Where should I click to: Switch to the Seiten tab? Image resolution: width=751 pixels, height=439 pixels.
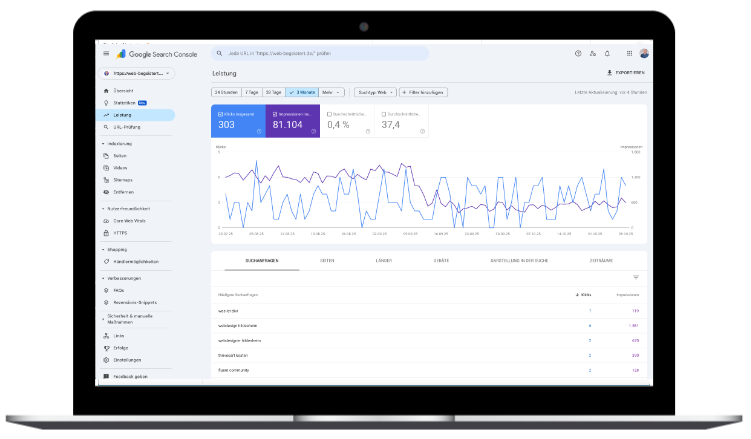point(327,260)
